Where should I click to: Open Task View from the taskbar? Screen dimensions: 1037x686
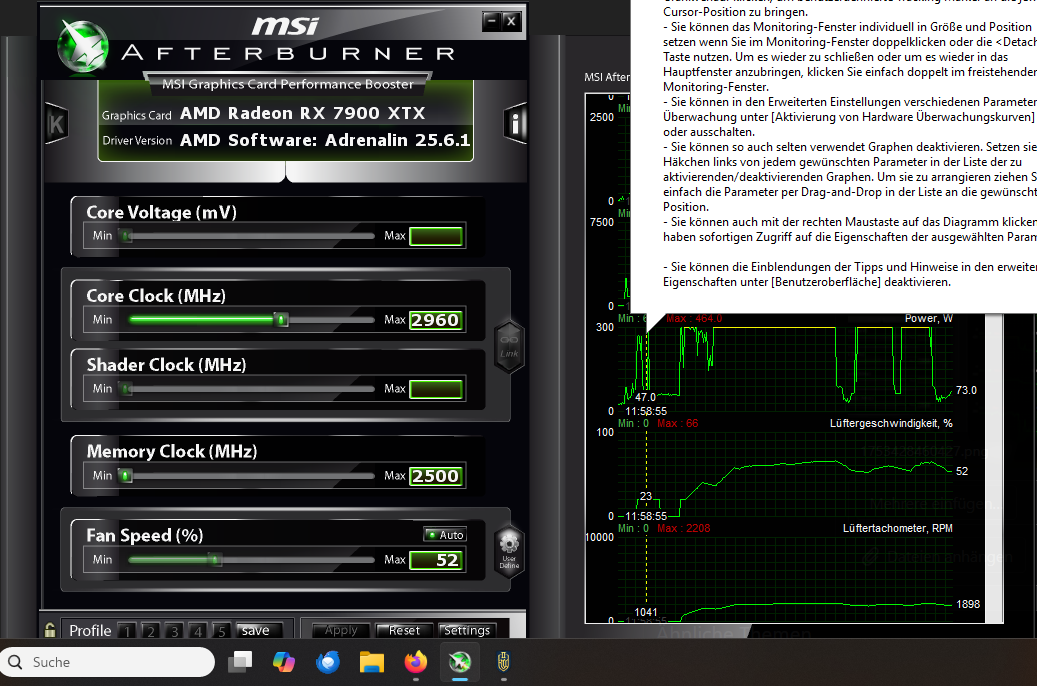(240, 662)
